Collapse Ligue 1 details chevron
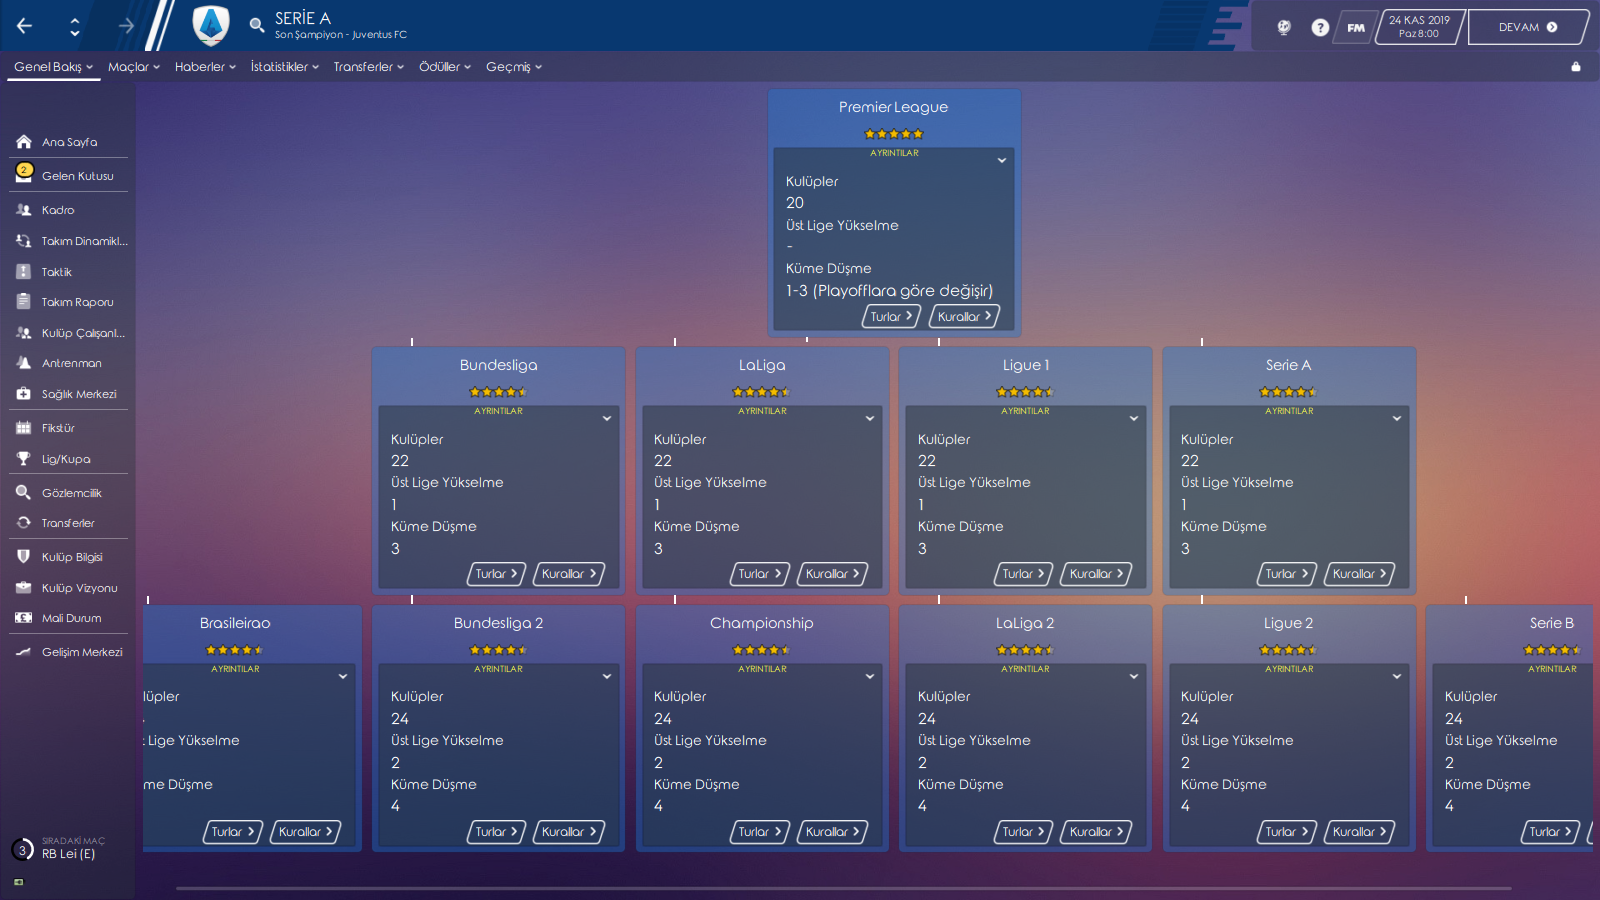 (1133, 419)
